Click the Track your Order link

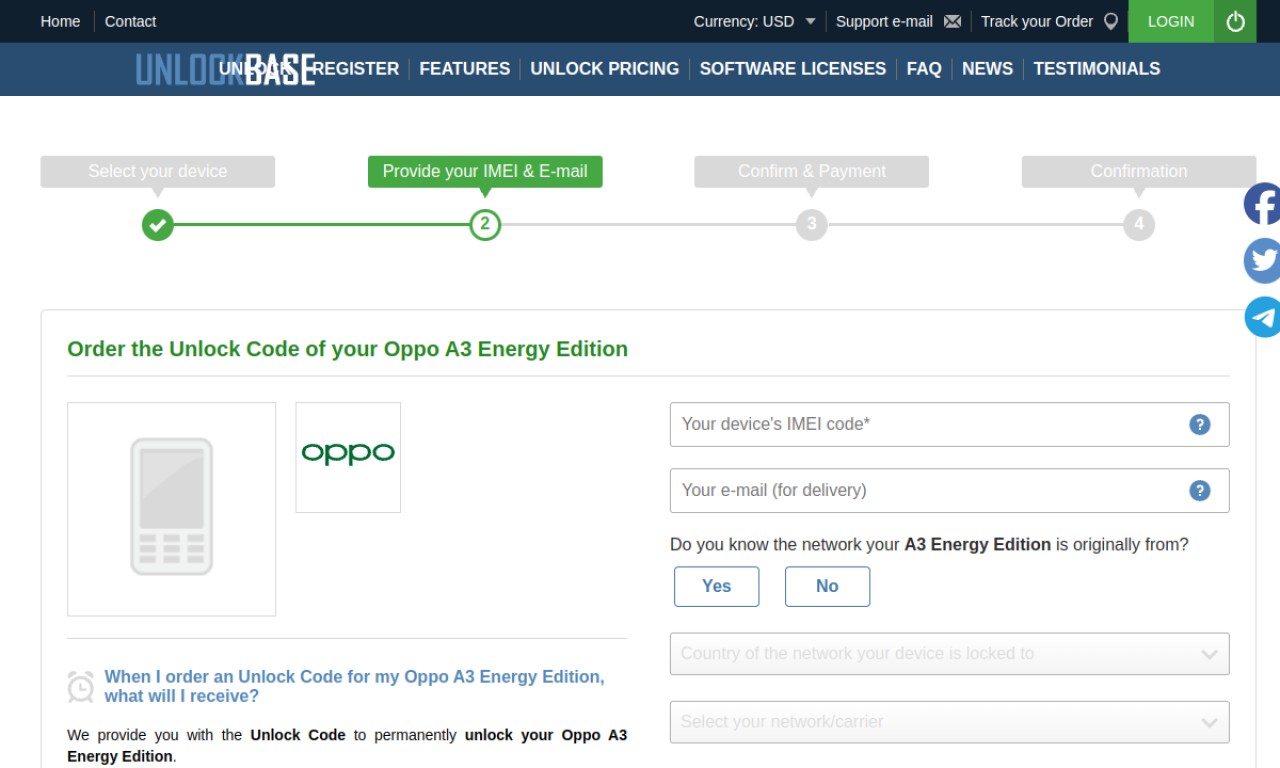pyautogui.click(x=1037, y=21)
